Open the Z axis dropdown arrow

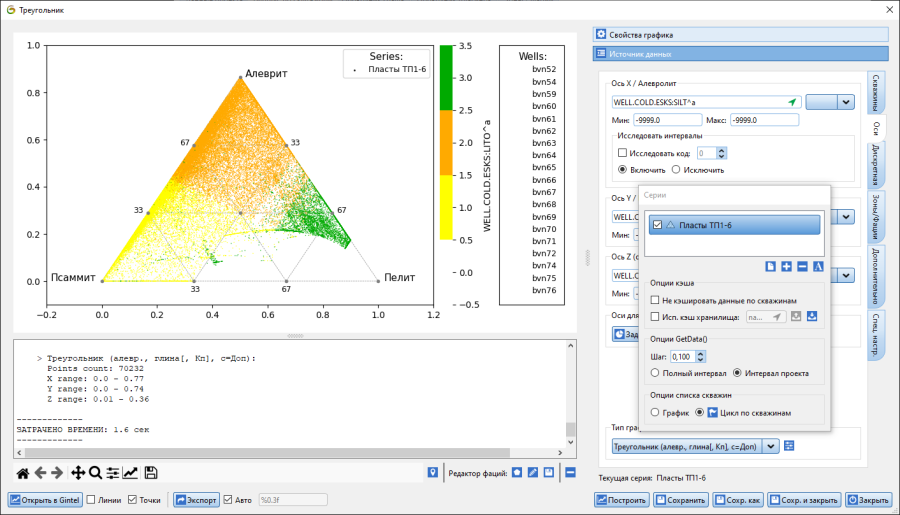tap(846, 276)
